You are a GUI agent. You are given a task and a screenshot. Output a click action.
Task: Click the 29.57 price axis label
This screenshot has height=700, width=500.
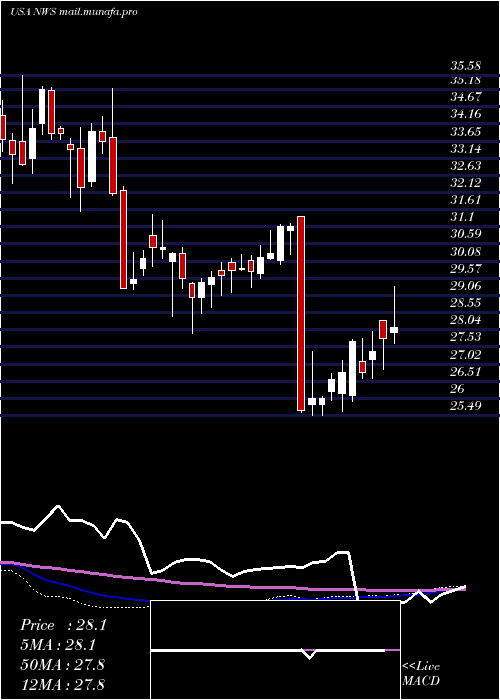(465, 268)
